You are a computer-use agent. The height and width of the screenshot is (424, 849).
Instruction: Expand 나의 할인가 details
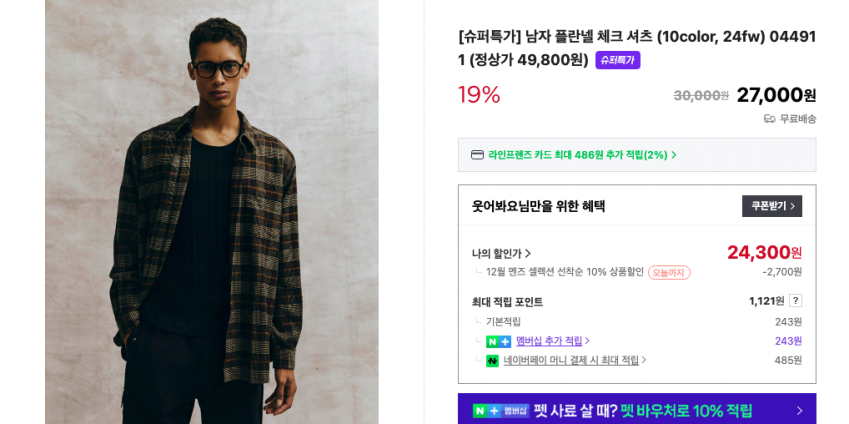click(x=502, y=254)
